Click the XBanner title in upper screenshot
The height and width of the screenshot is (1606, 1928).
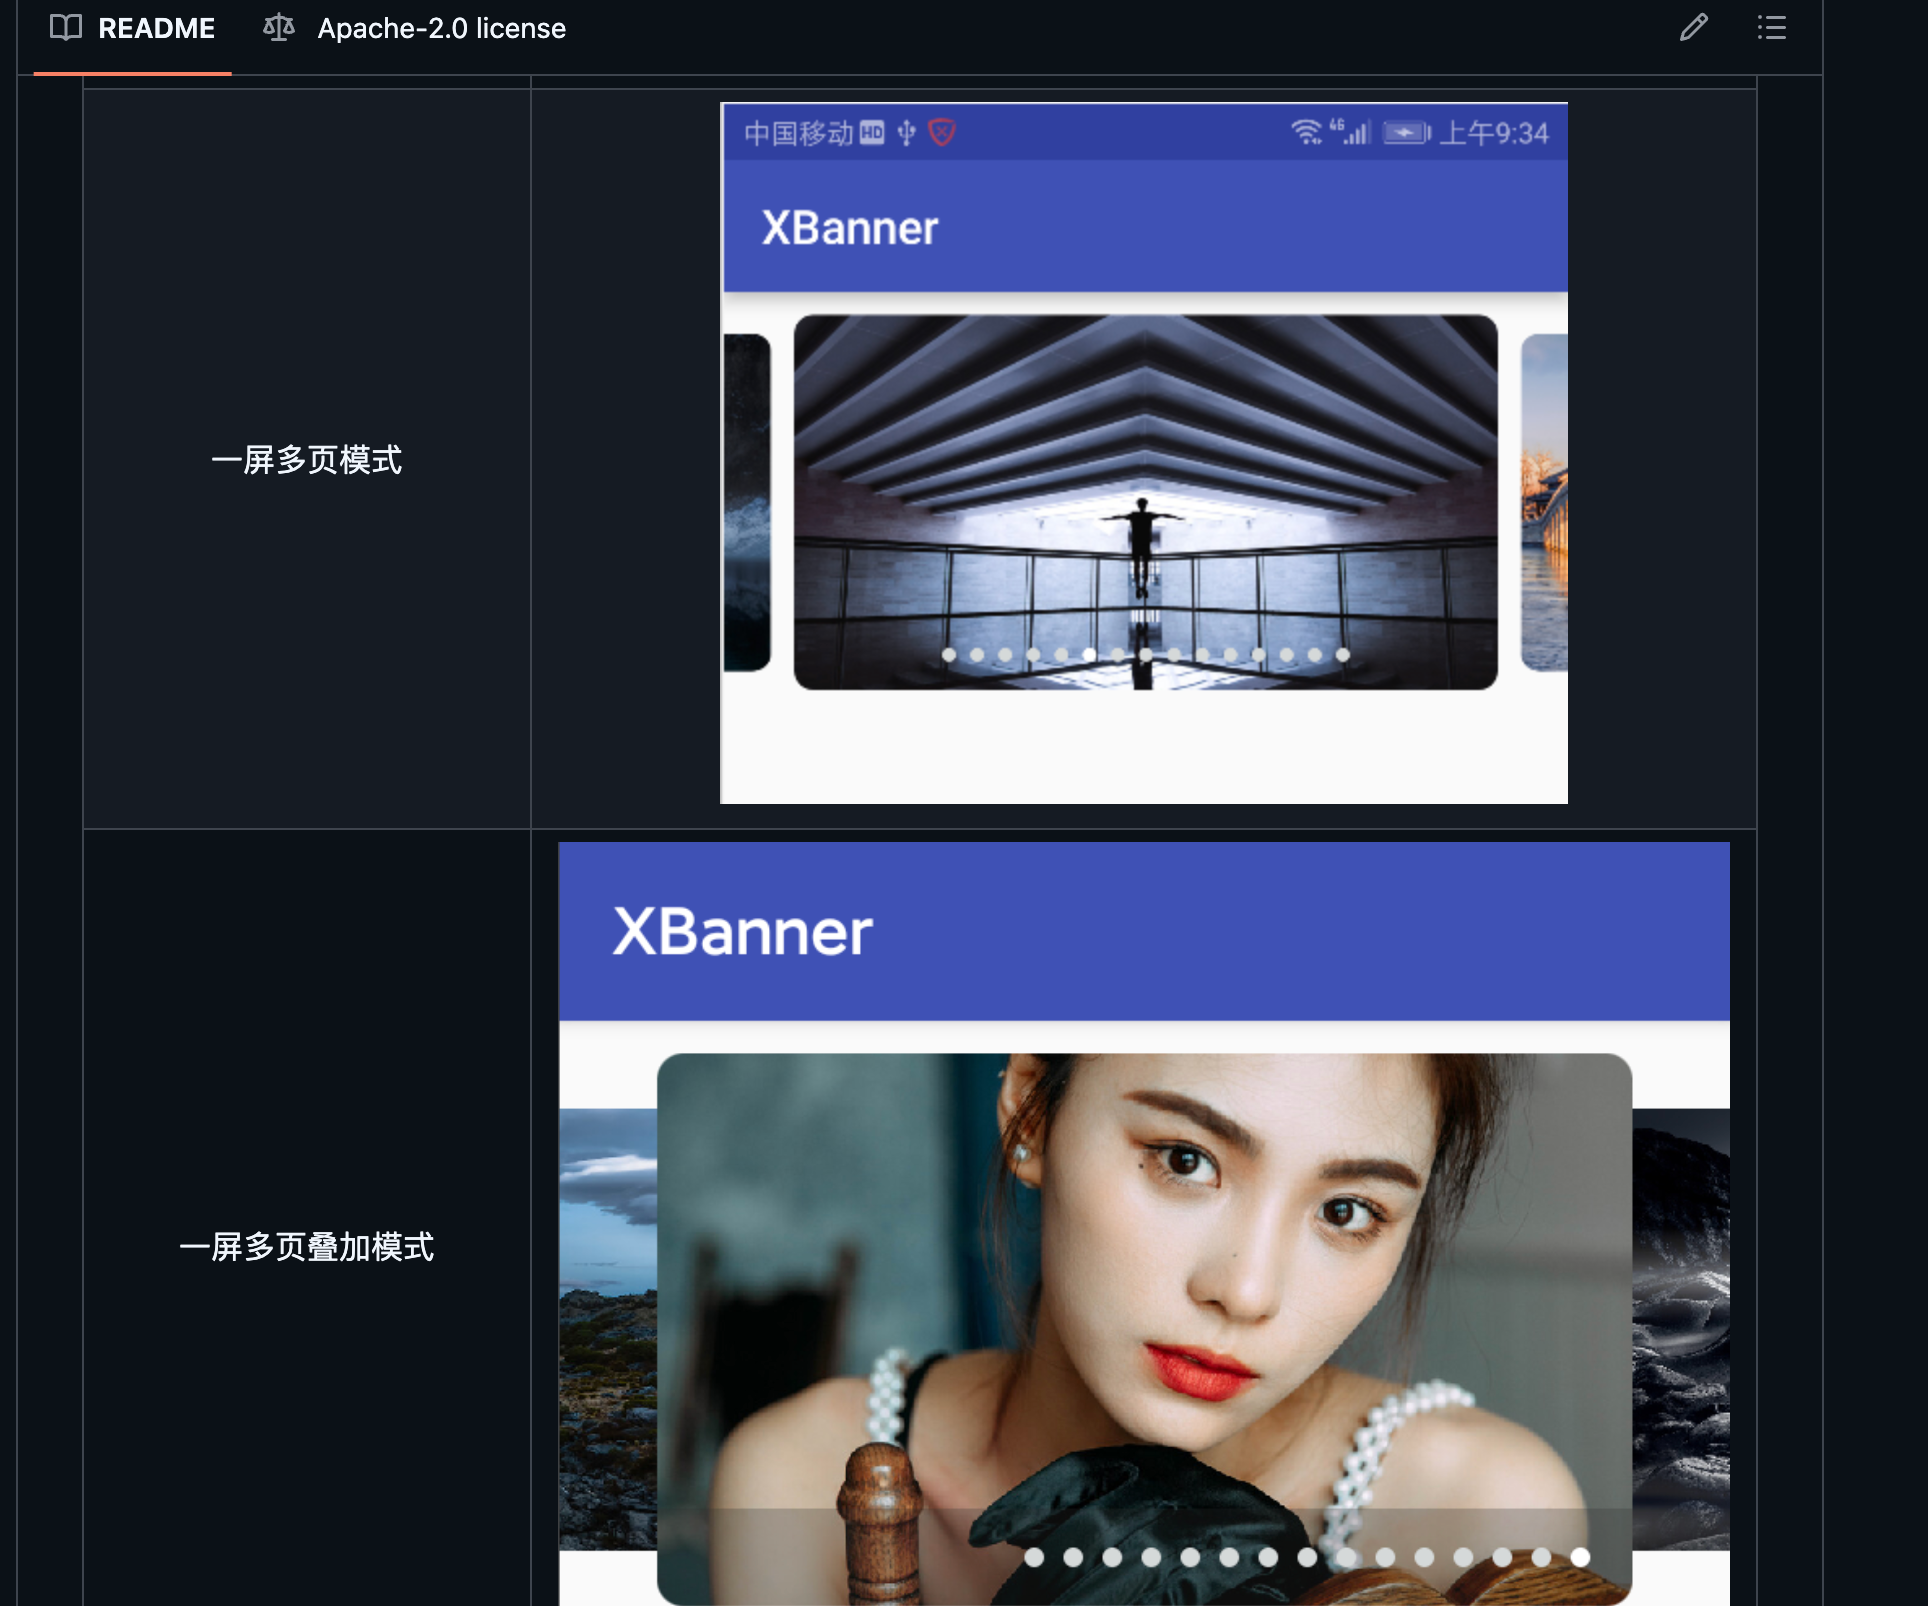point(849,228)
